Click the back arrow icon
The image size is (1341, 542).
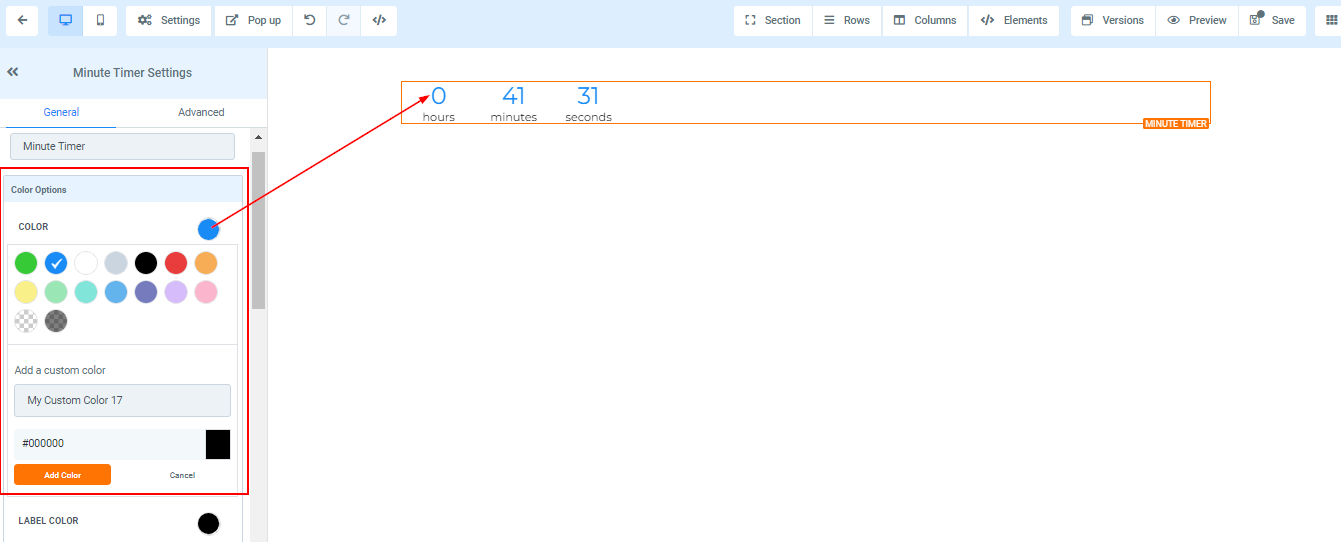point(22,20)
